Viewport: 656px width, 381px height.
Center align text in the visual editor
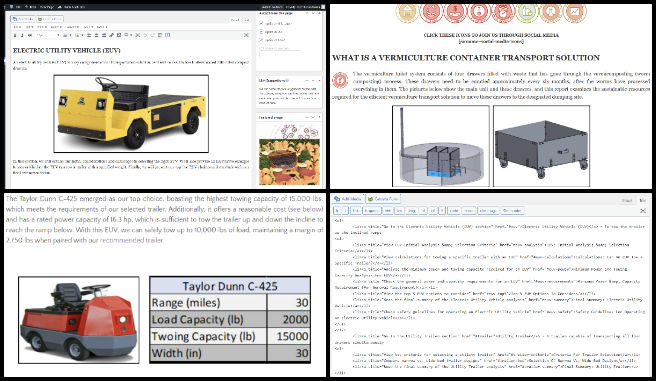pos(97,35)
